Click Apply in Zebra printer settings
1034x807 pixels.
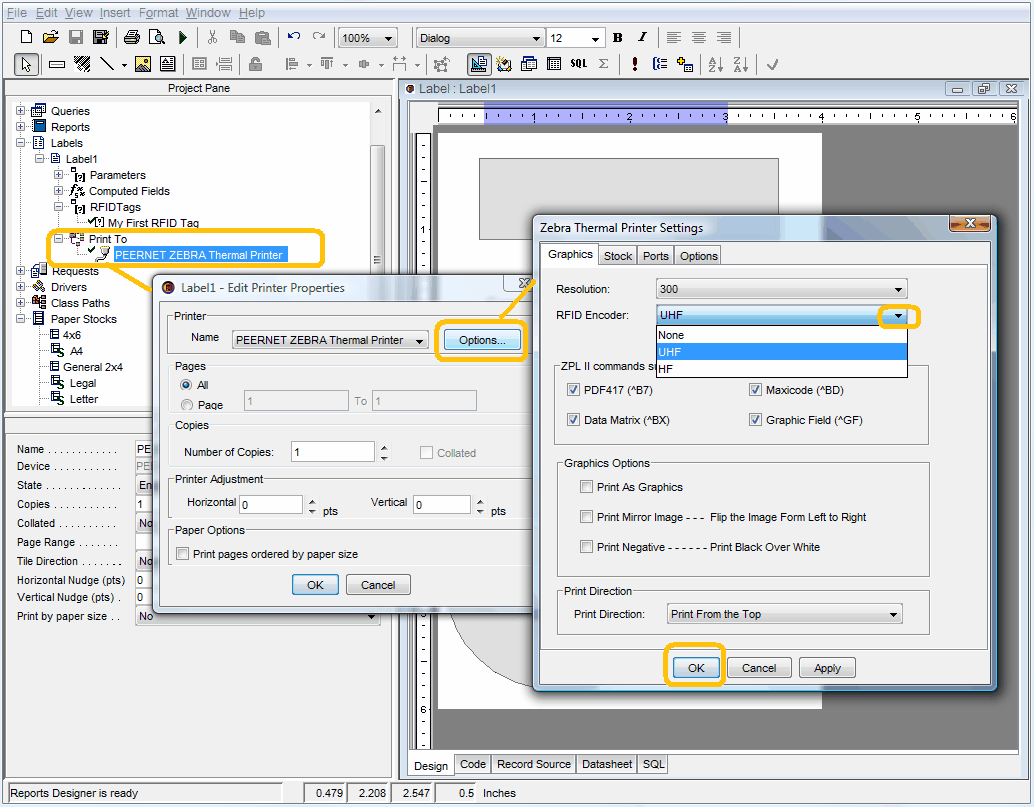click(x=827, y=668)
